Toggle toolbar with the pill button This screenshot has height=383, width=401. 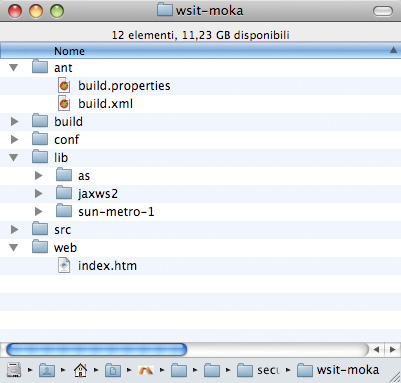point(383,11)
